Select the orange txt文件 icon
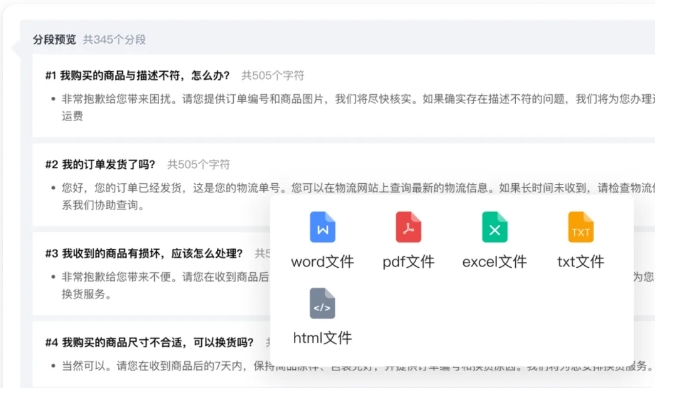 coord(581,227)
